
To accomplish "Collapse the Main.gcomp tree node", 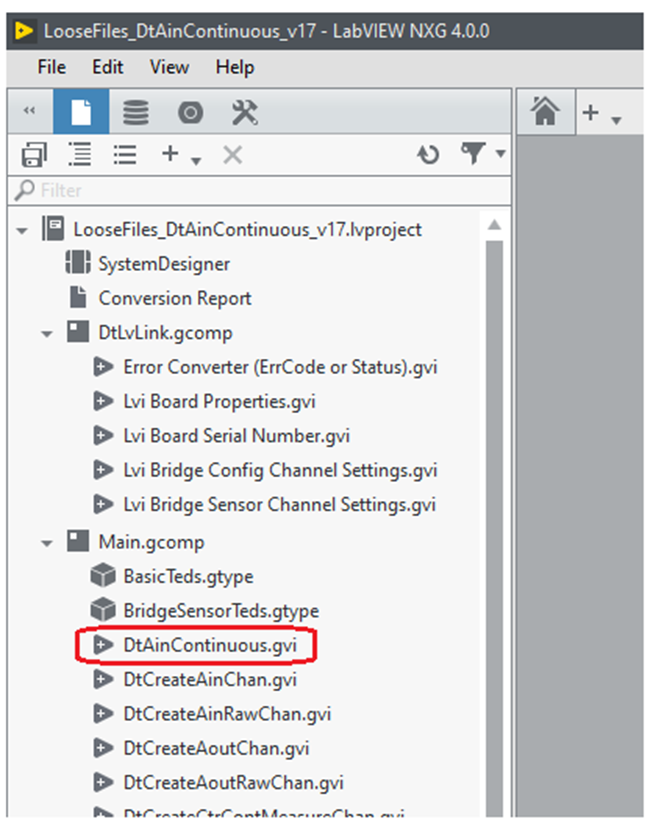I will (x=47, y=542).
